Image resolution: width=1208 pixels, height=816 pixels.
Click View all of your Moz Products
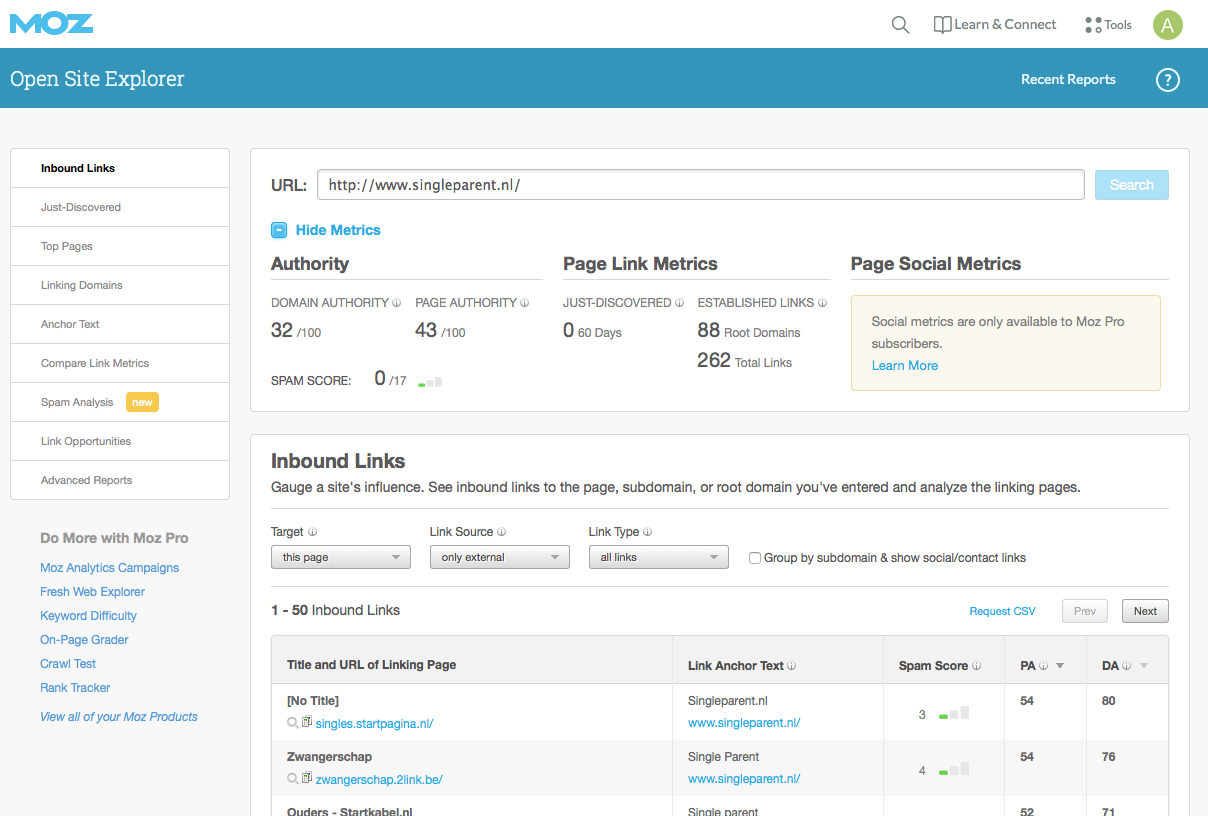(119, 717)
